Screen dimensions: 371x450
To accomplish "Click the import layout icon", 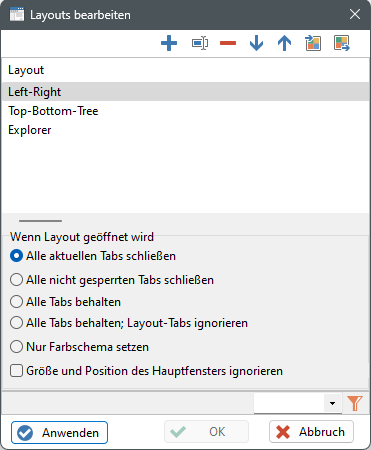I will click(x=313, y=43).
